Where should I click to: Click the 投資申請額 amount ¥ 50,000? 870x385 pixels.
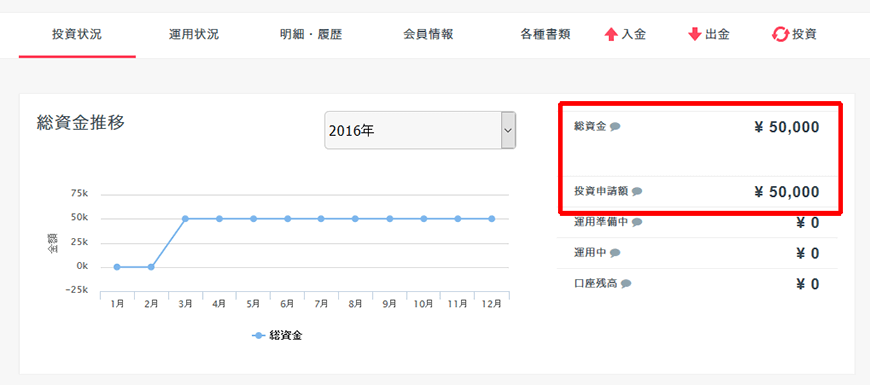pyautogui.click(x=787, y=192)
